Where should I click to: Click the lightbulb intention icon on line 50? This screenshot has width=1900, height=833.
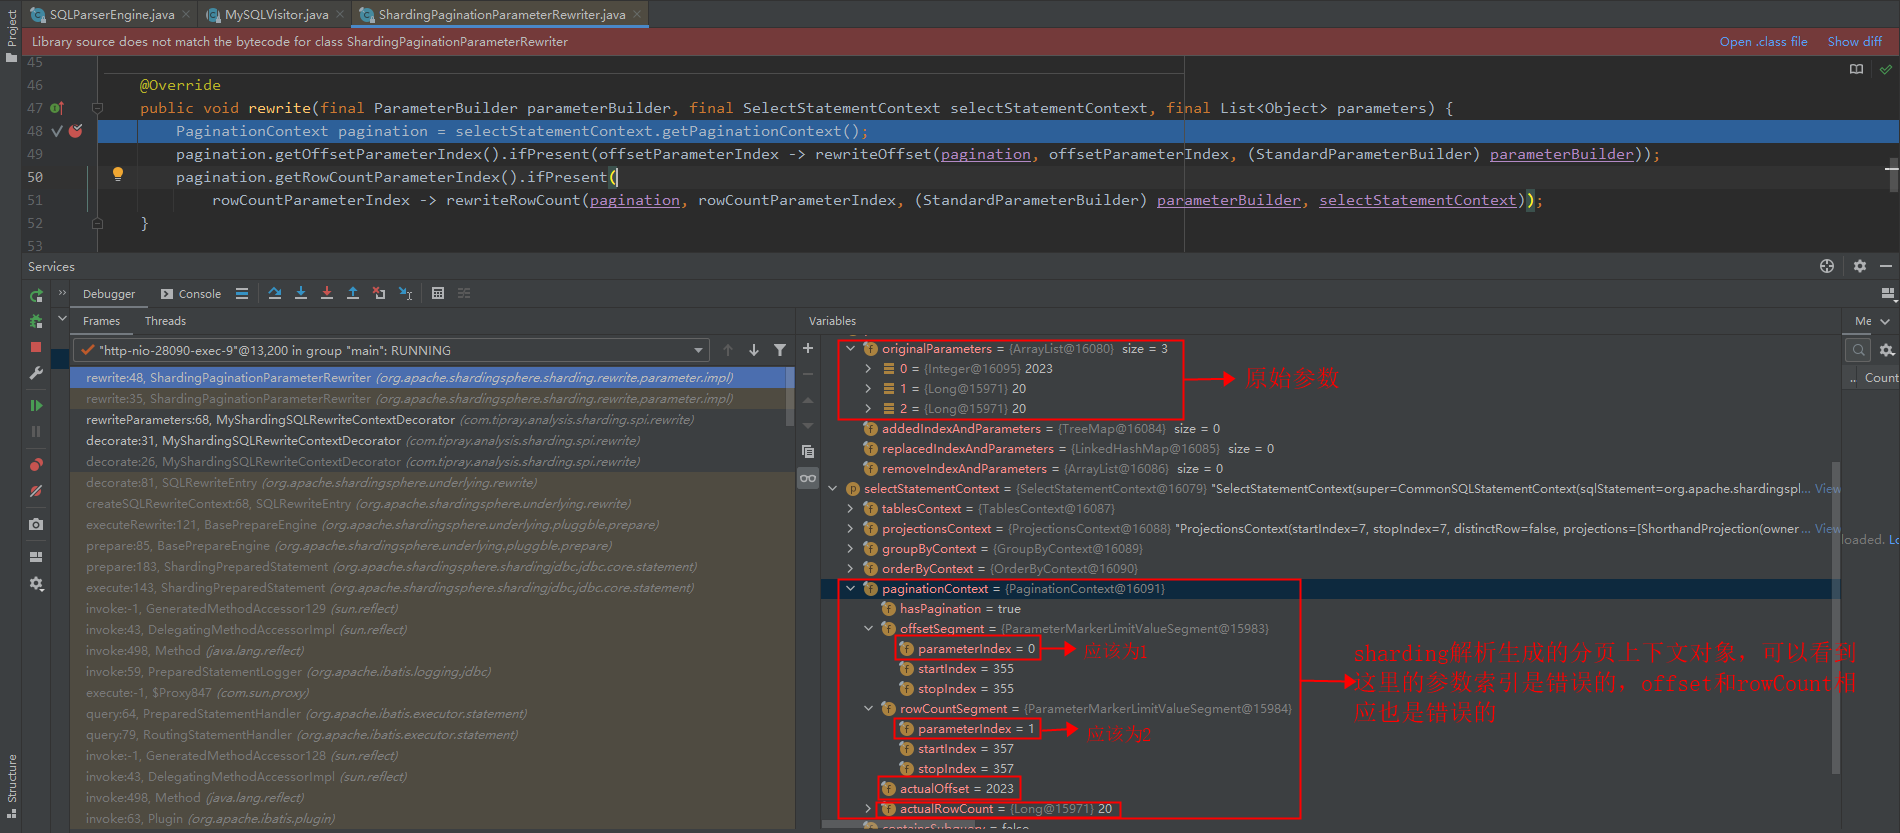[x=118, y=174]
